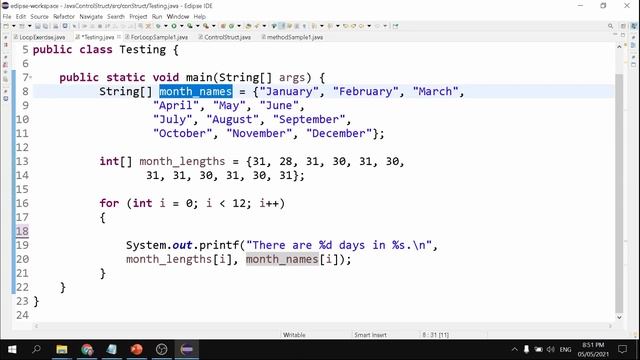Open the Windows notification center icon

622,349
